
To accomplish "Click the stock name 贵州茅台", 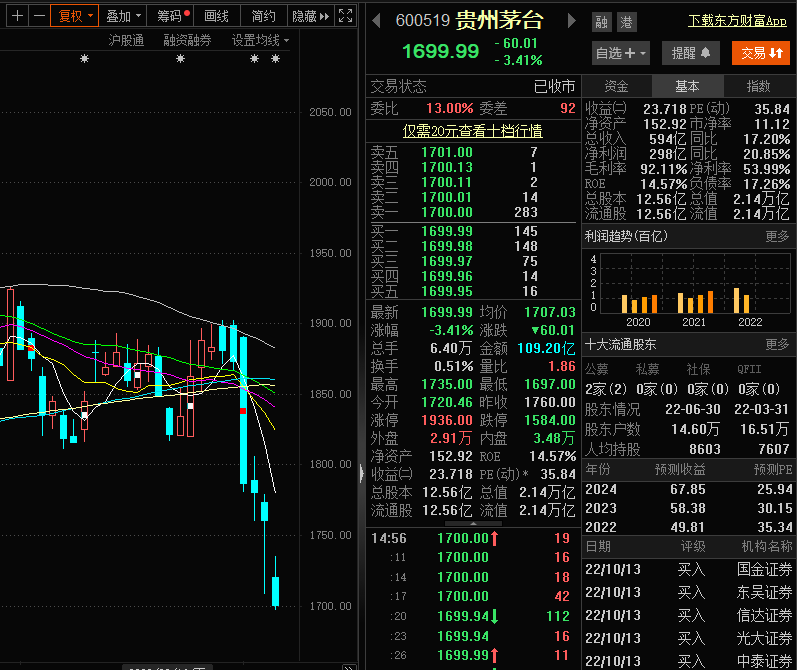I will (x=499, y=21).
